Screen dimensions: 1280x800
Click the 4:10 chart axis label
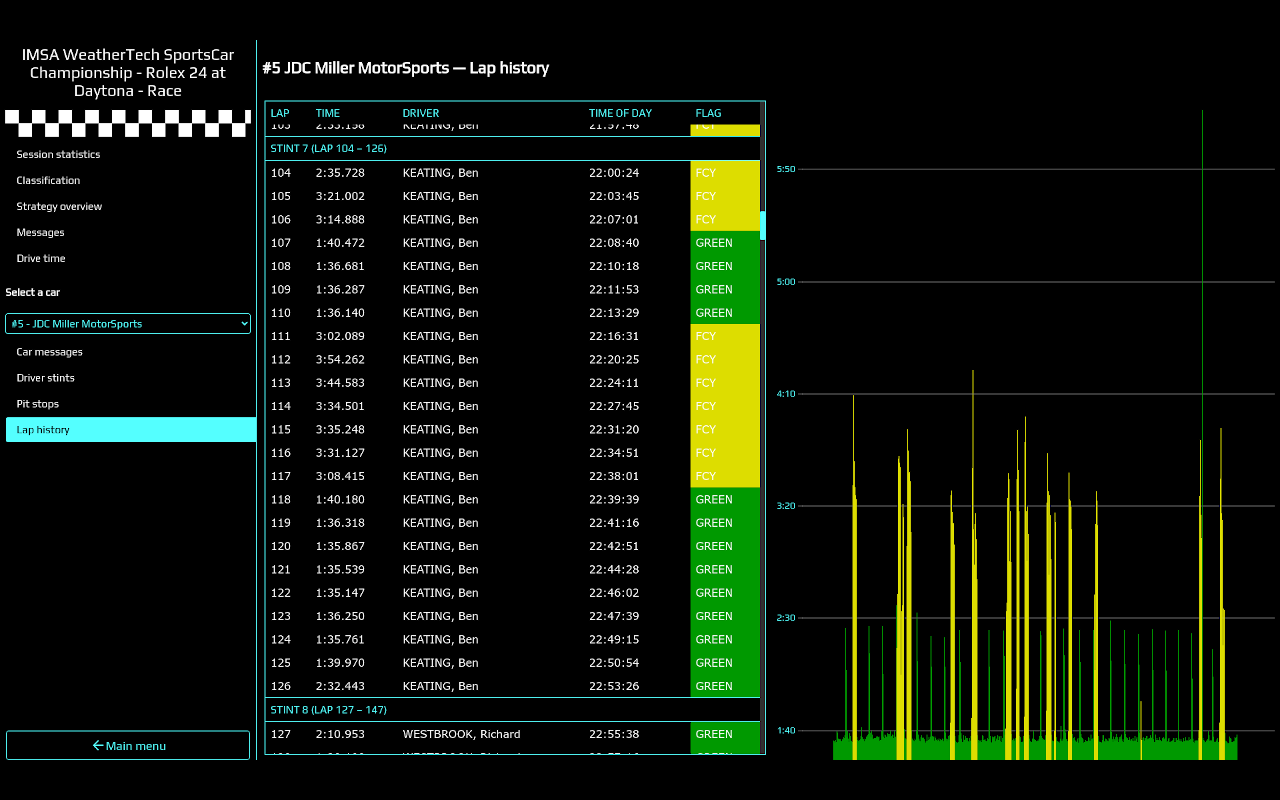[x=786, y=394]
